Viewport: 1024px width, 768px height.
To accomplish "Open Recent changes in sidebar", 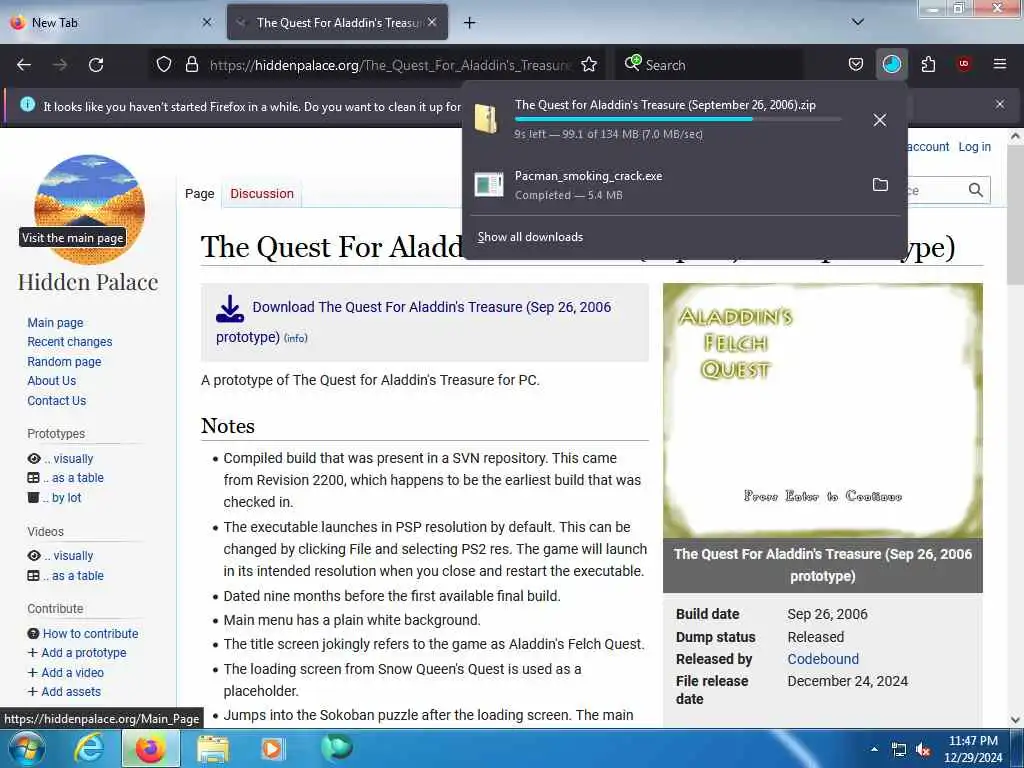I will 70,342.
